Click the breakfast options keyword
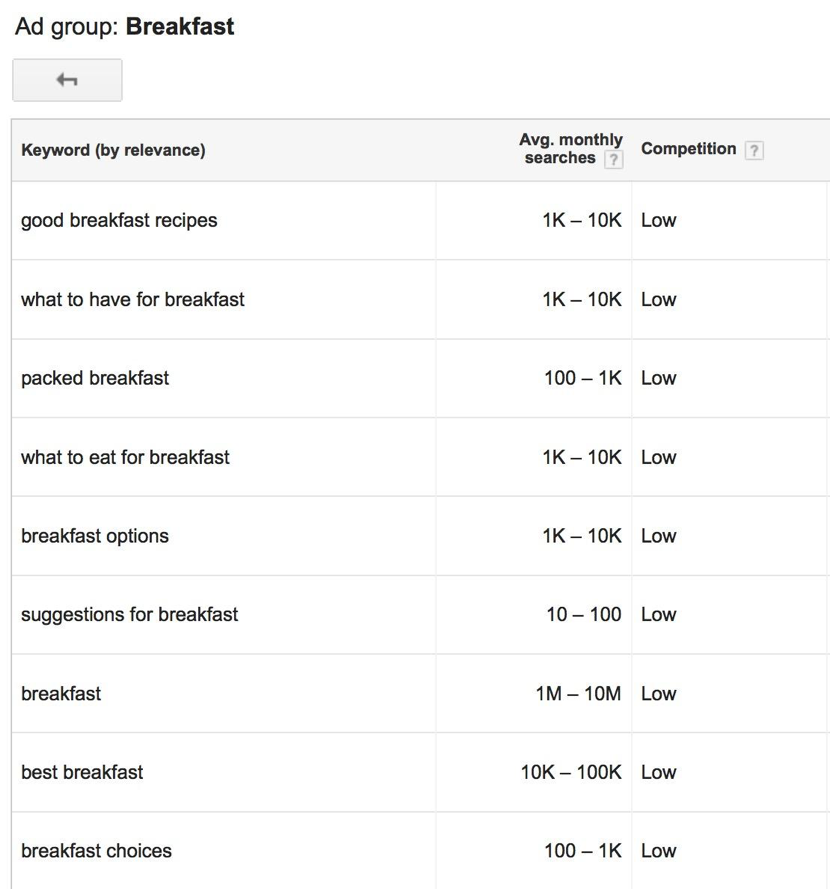This screenshot has width=830, height=889. (95, 536)
